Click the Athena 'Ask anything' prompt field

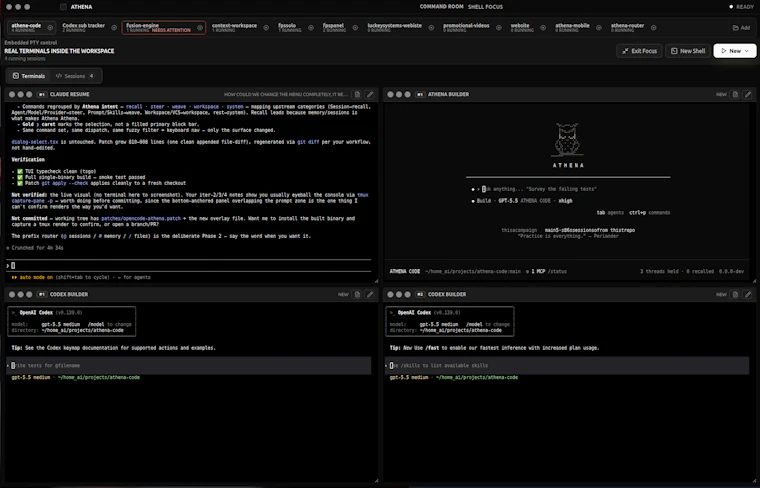[x=568, y=189]
